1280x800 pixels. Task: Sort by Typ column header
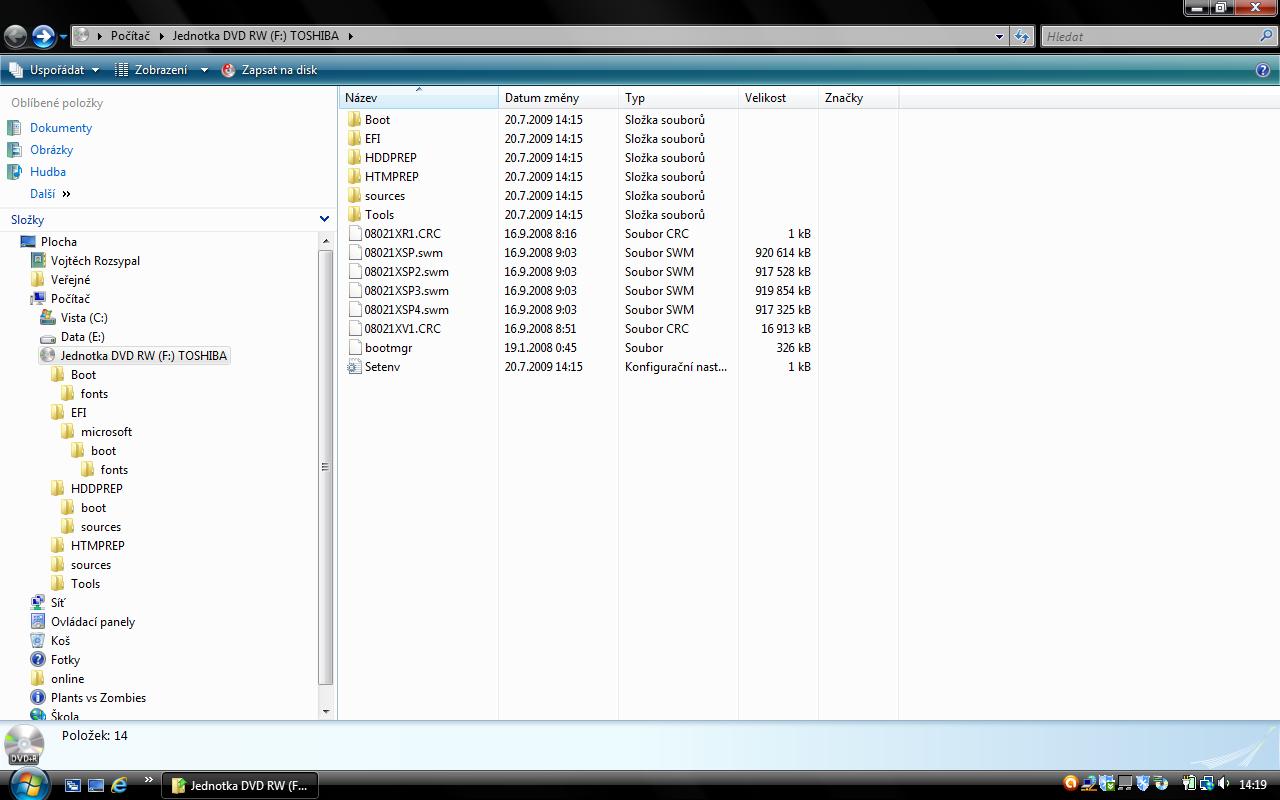coord(678,98)
